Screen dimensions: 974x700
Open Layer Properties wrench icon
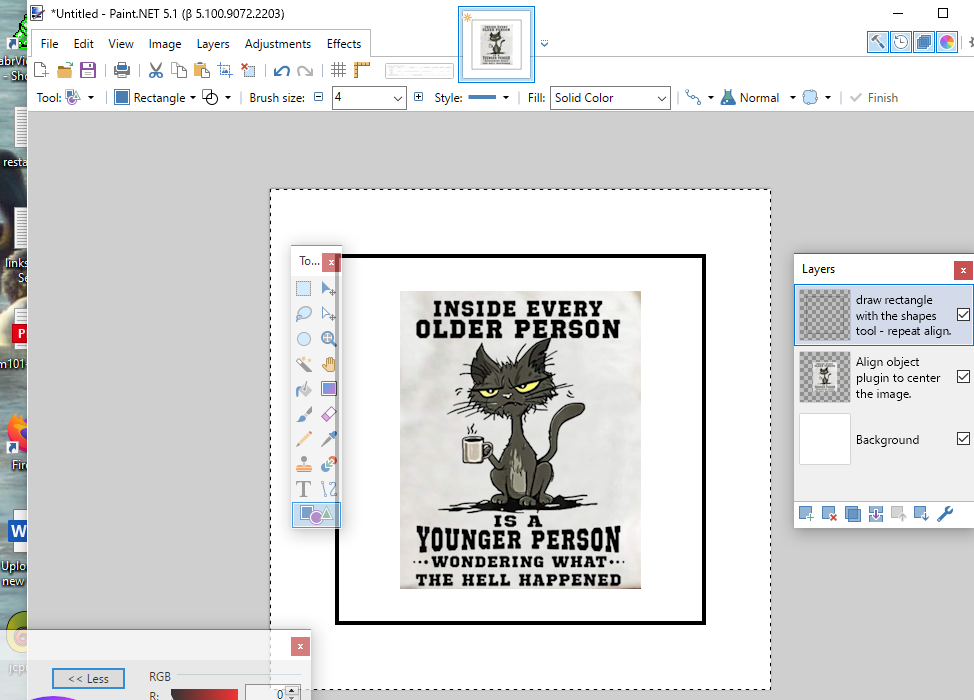pyautogui.click(x=945, y=514)
